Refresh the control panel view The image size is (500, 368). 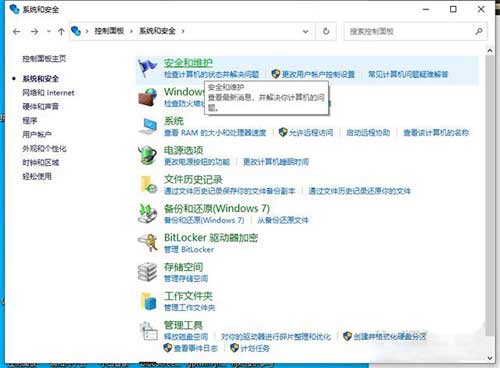click(x=326, y=31)
